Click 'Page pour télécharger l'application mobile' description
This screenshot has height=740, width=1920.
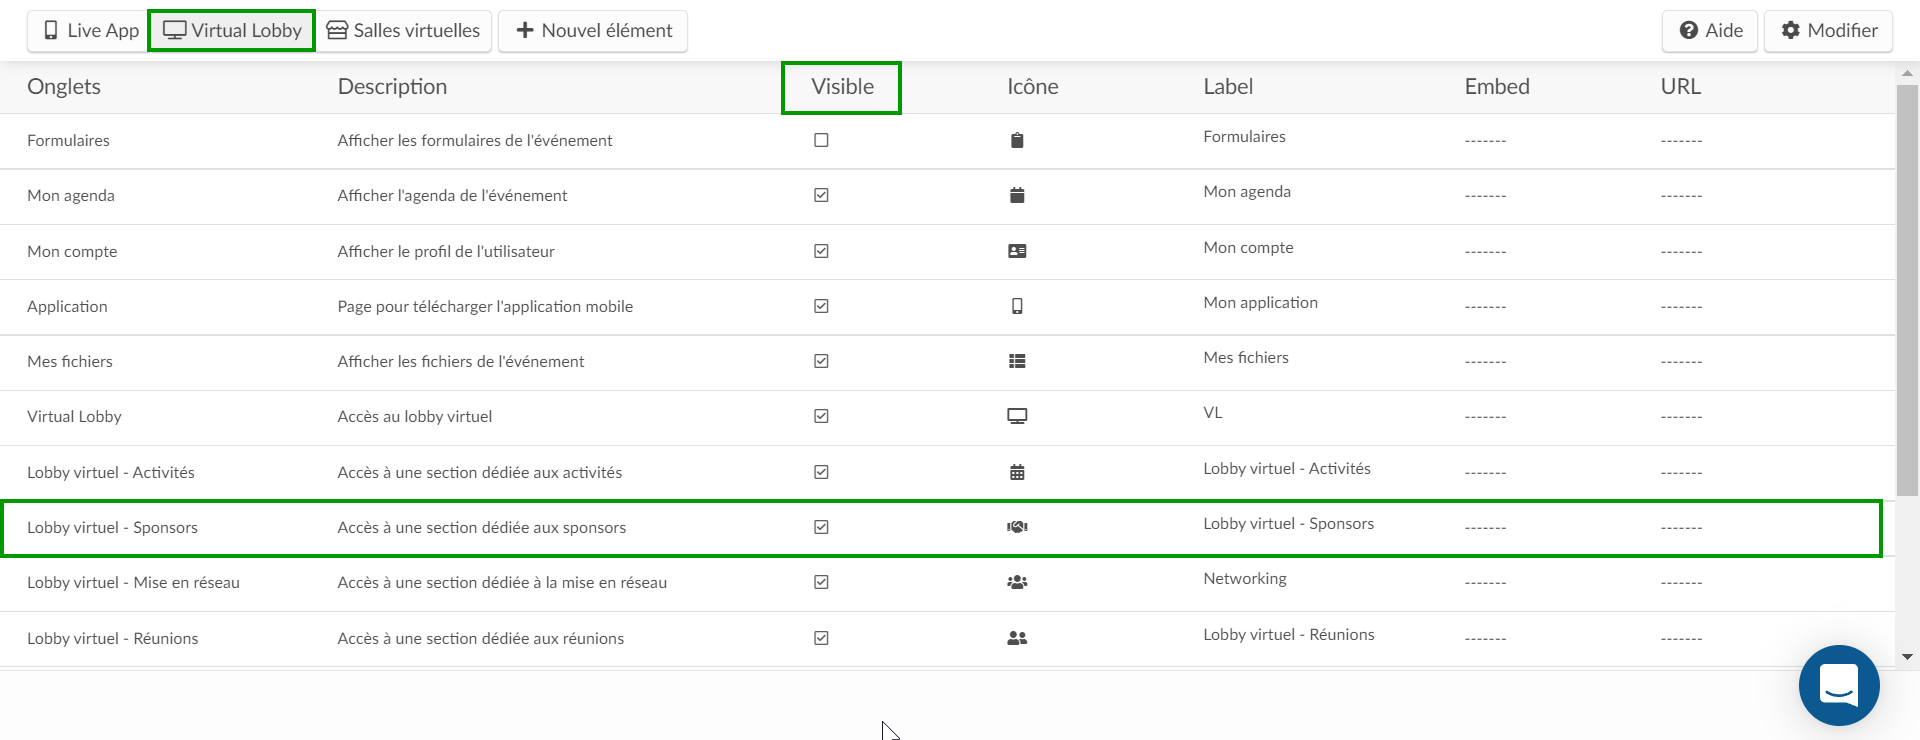pos(485,307)
